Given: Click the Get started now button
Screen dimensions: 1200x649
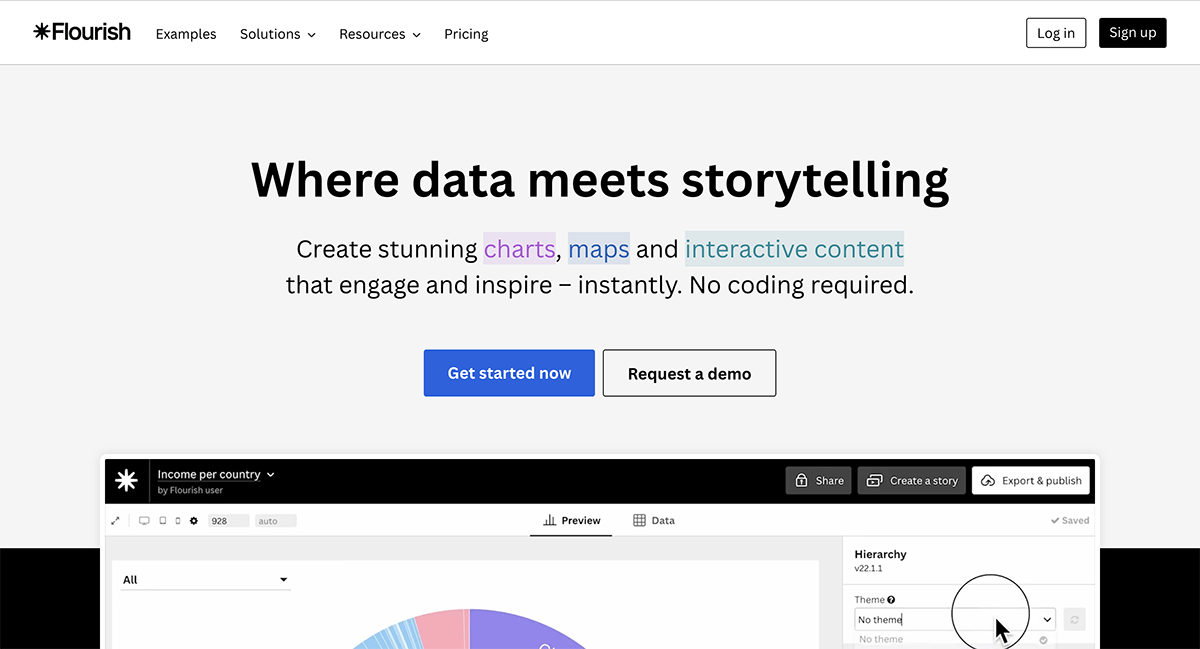Looking at the screenshot, I should click(x=509, y=373).
